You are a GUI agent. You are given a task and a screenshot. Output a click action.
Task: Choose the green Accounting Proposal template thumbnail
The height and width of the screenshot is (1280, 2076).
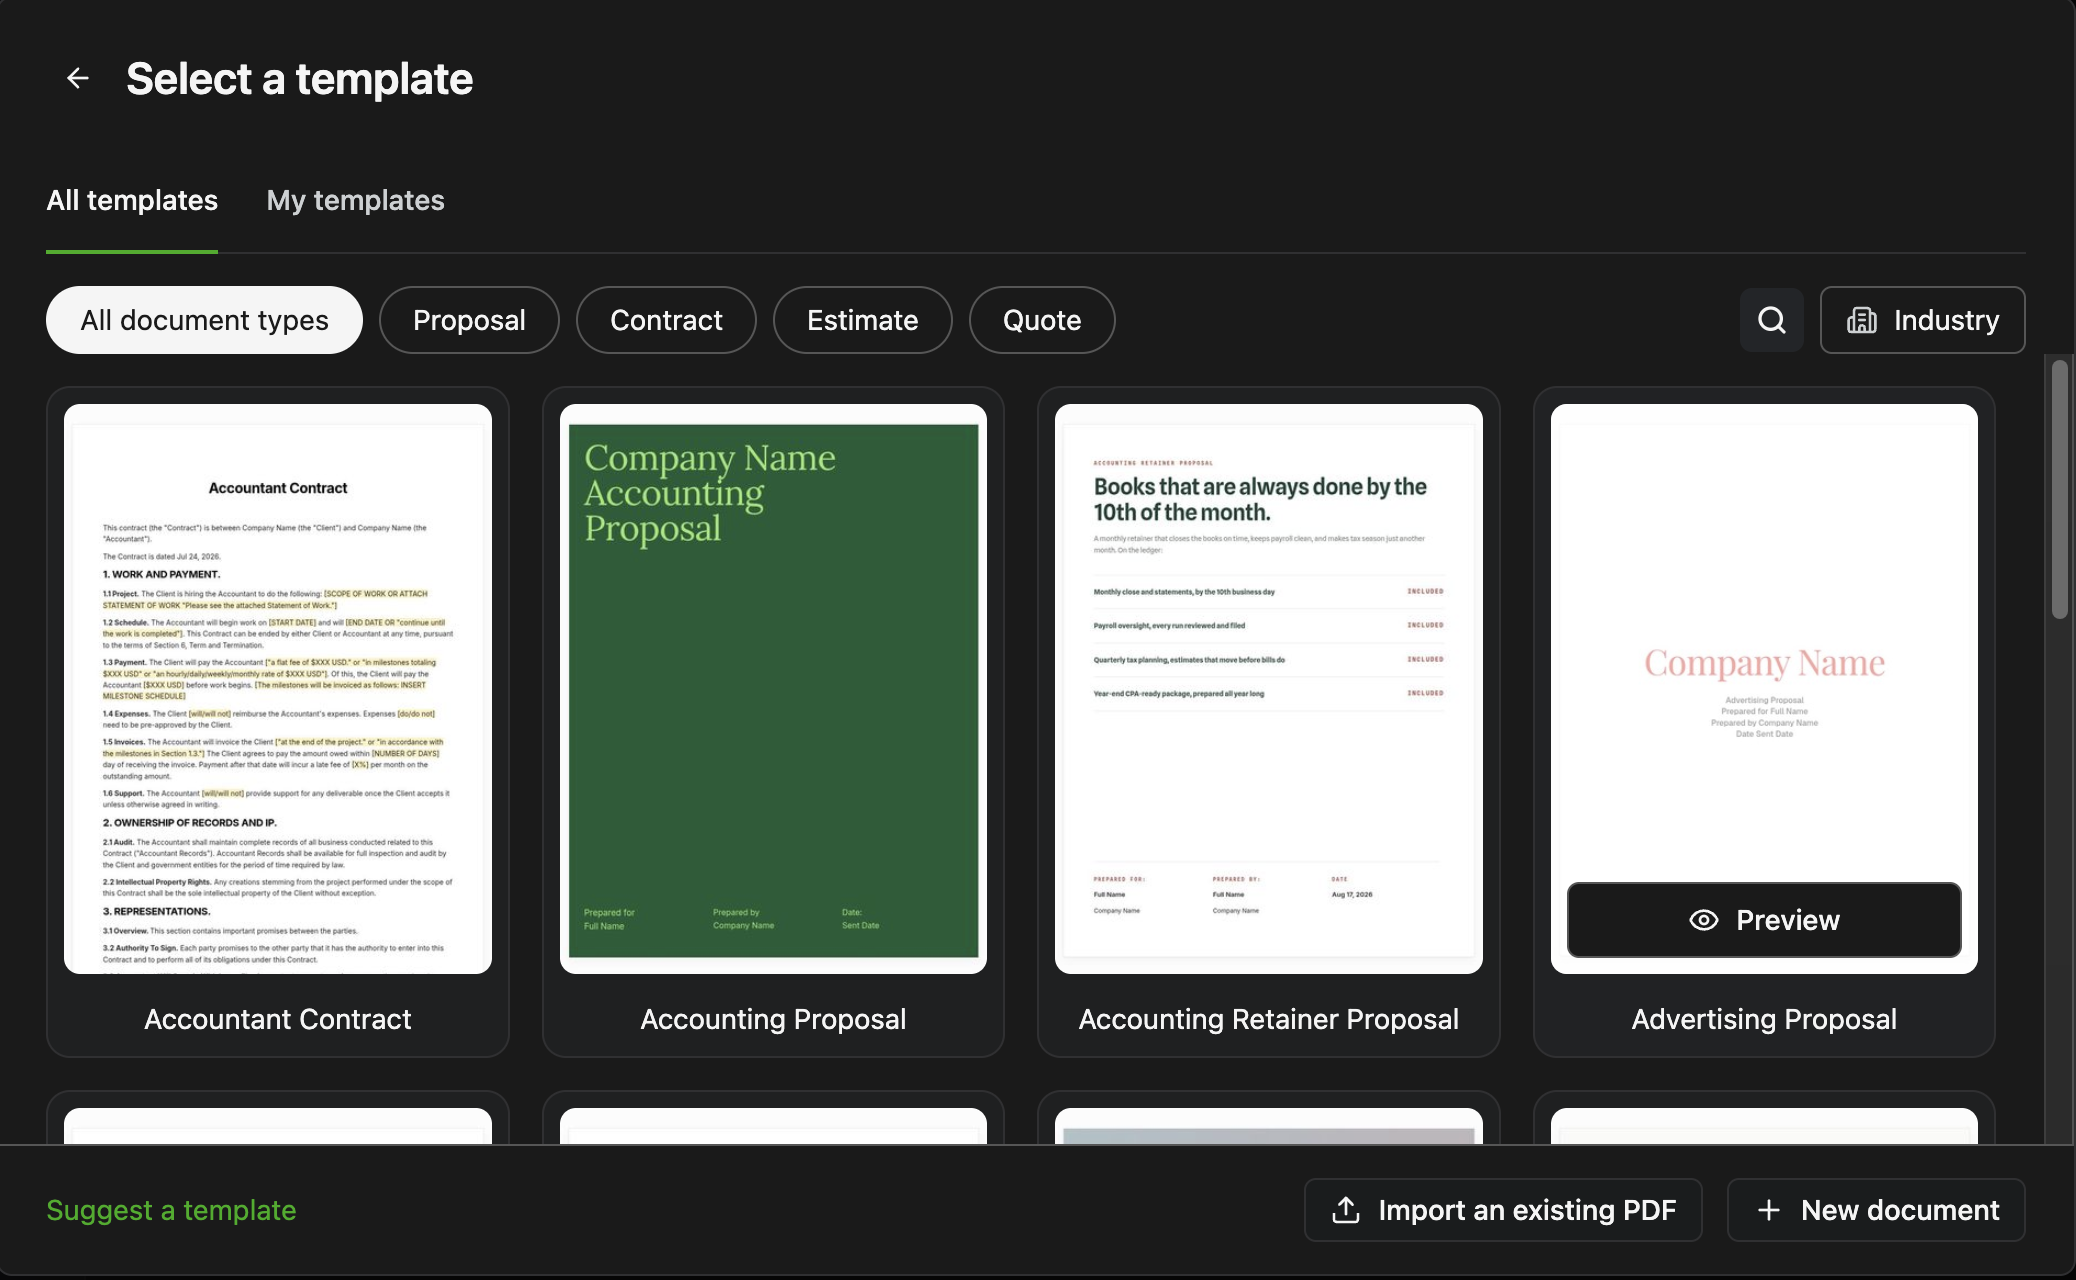[x=773, y=688]
